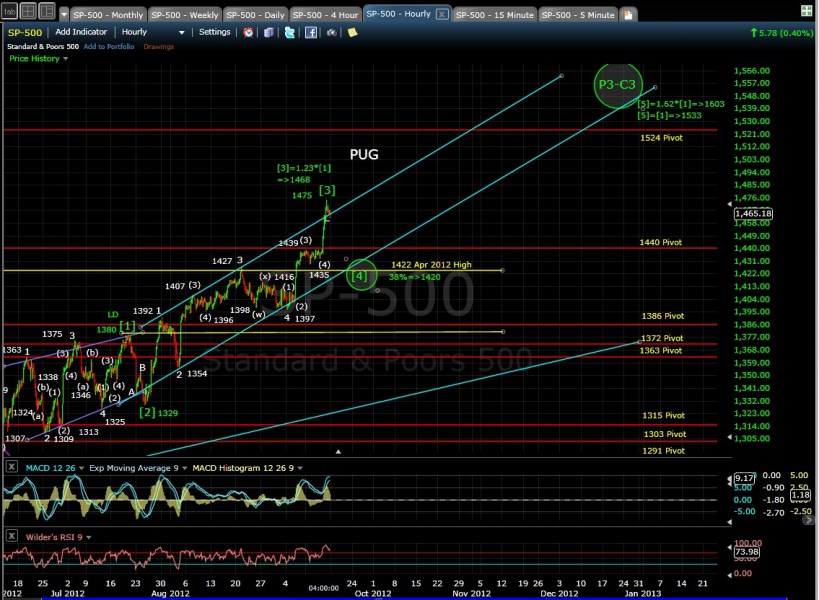
Task: Click the 1363 Pivot label
Action: [x=661, y=350]
